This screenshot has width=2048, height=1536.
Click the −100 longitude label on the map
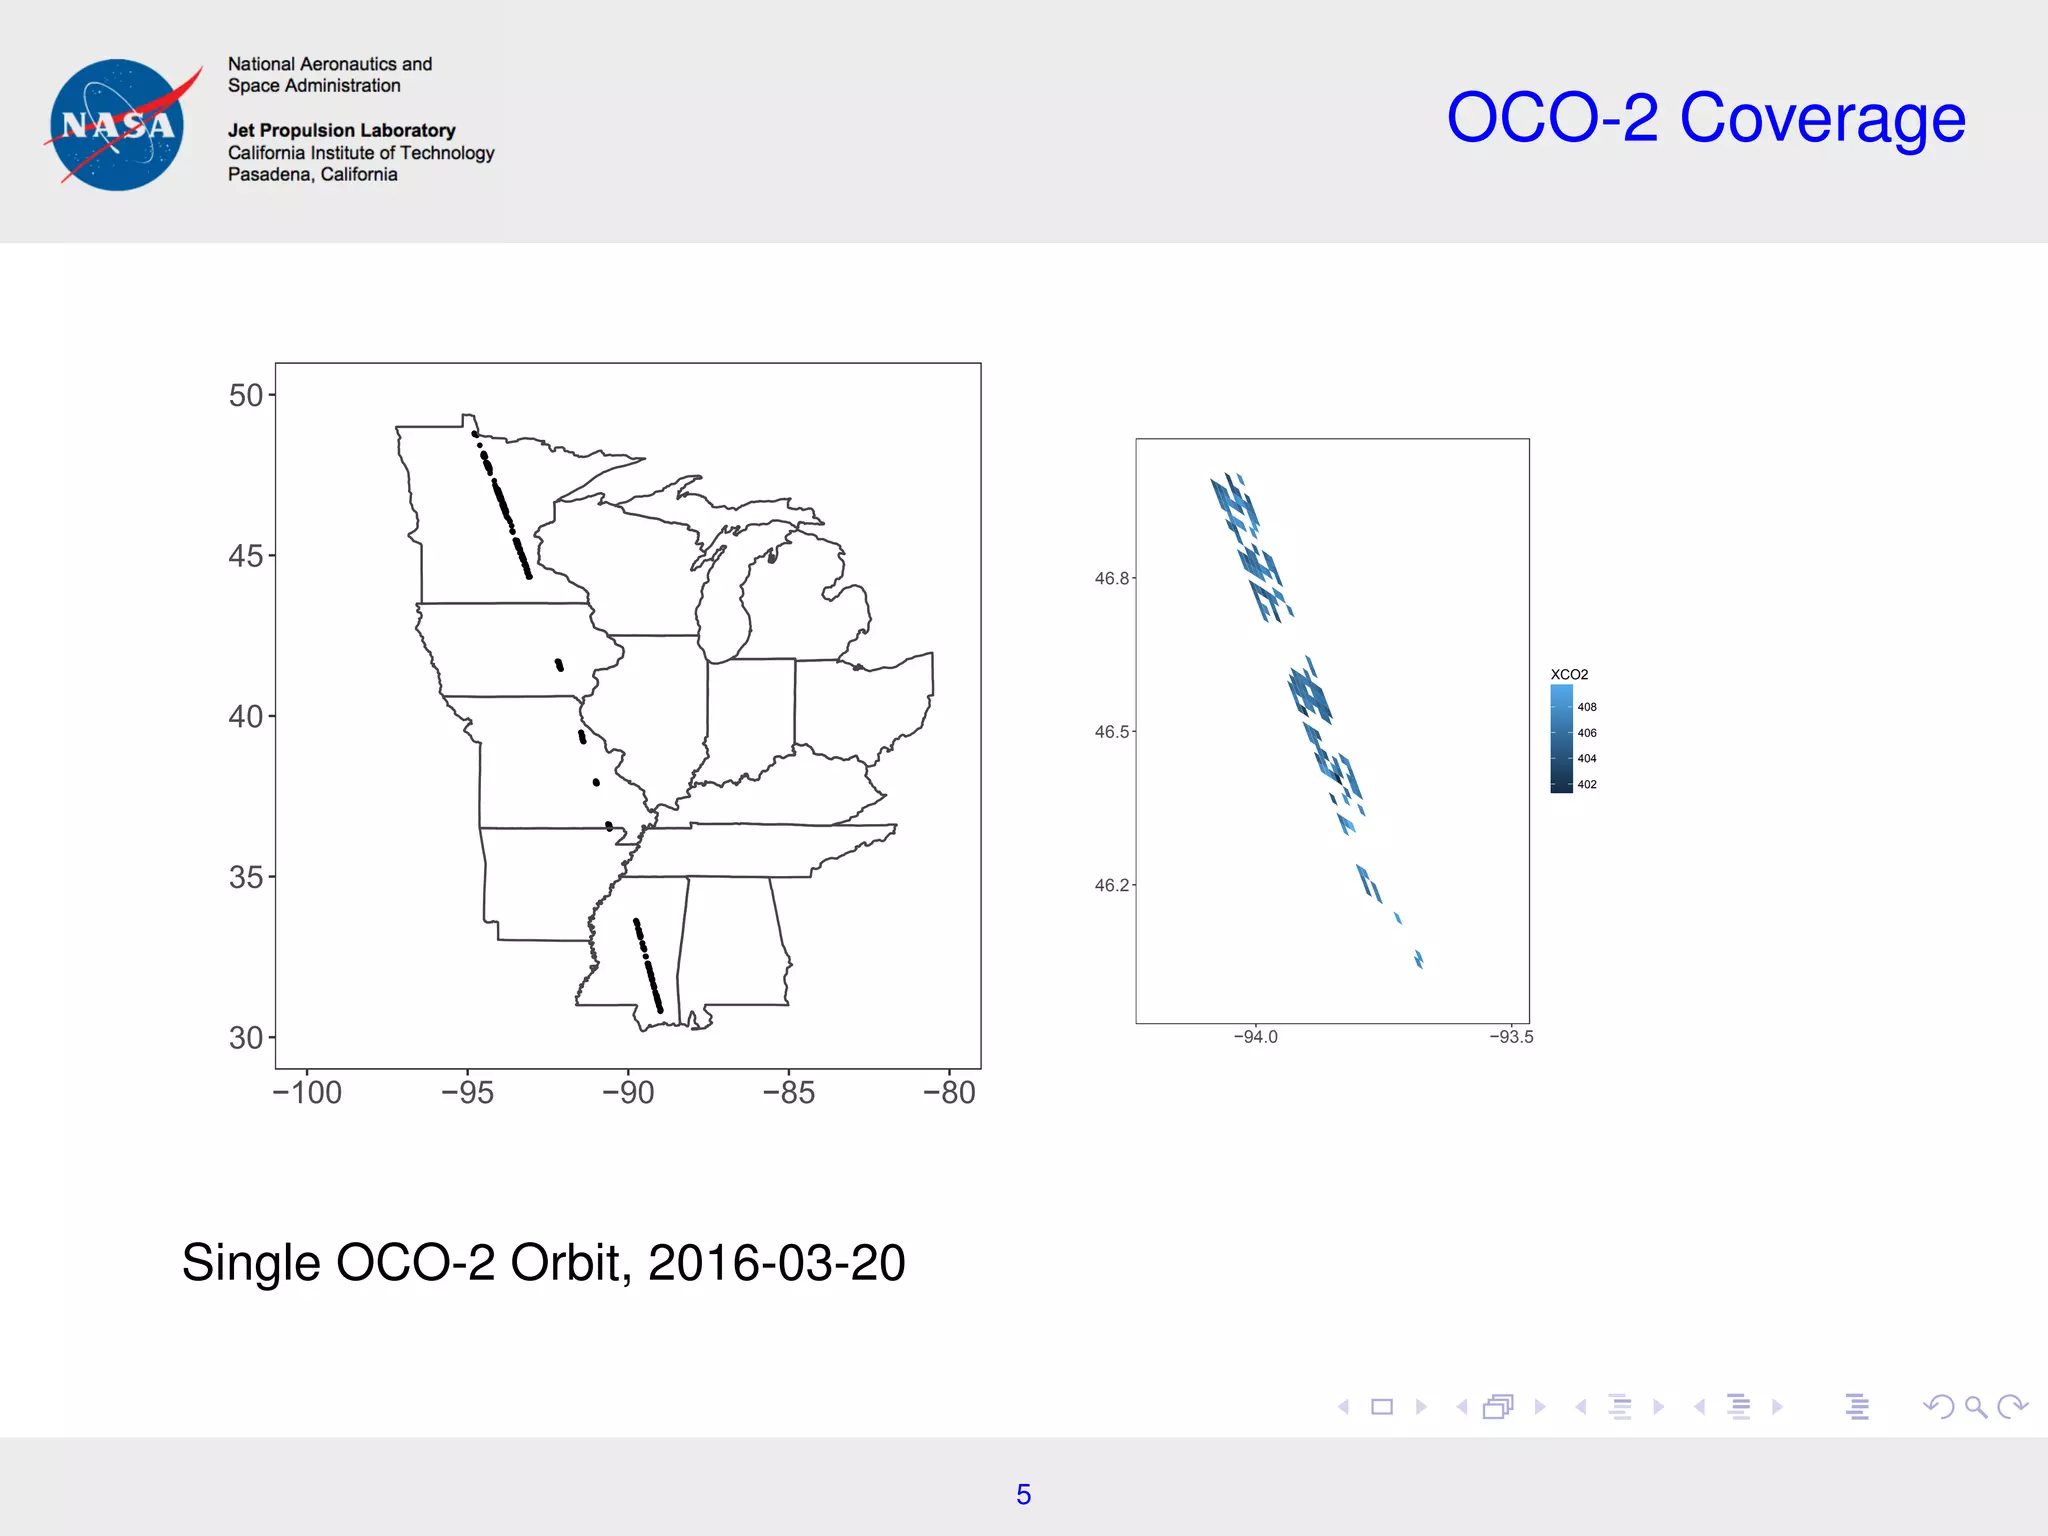(x=307, y=1092)
